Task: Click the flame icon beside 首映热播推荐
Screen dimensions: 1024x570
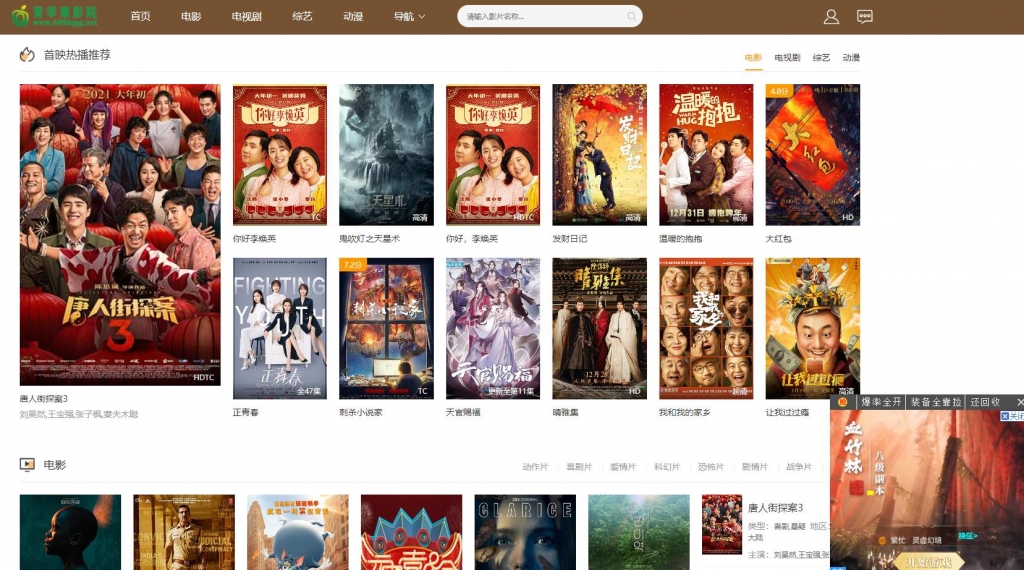Action: click(27, 55)
